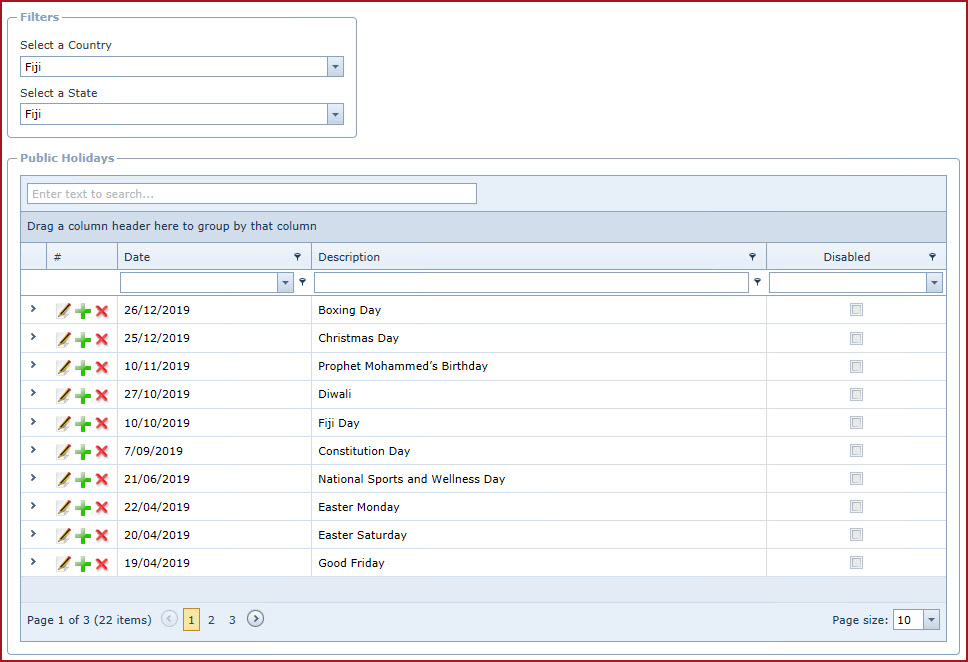Viewport: 968px width, 662px height.
Task: Open the Disabled filter row dropdown
Action: [934, 283]
